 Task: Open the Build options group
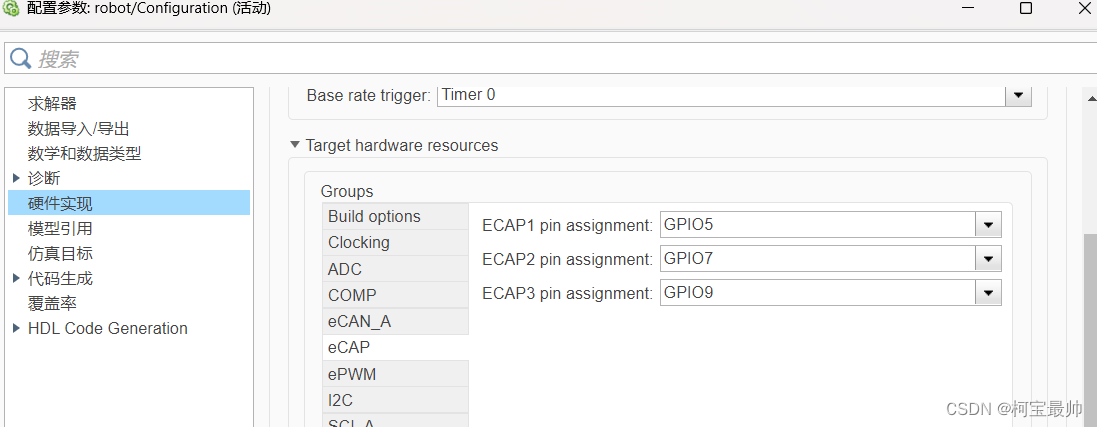374,216
